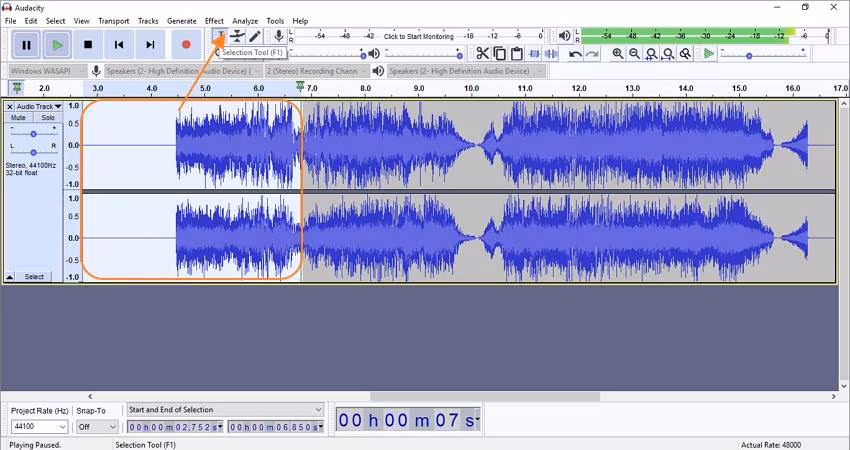850x450 pixels.
Task: Open the 2 (Stereo) Recording Channels dropdown
Action: click(x=317, y=71)
